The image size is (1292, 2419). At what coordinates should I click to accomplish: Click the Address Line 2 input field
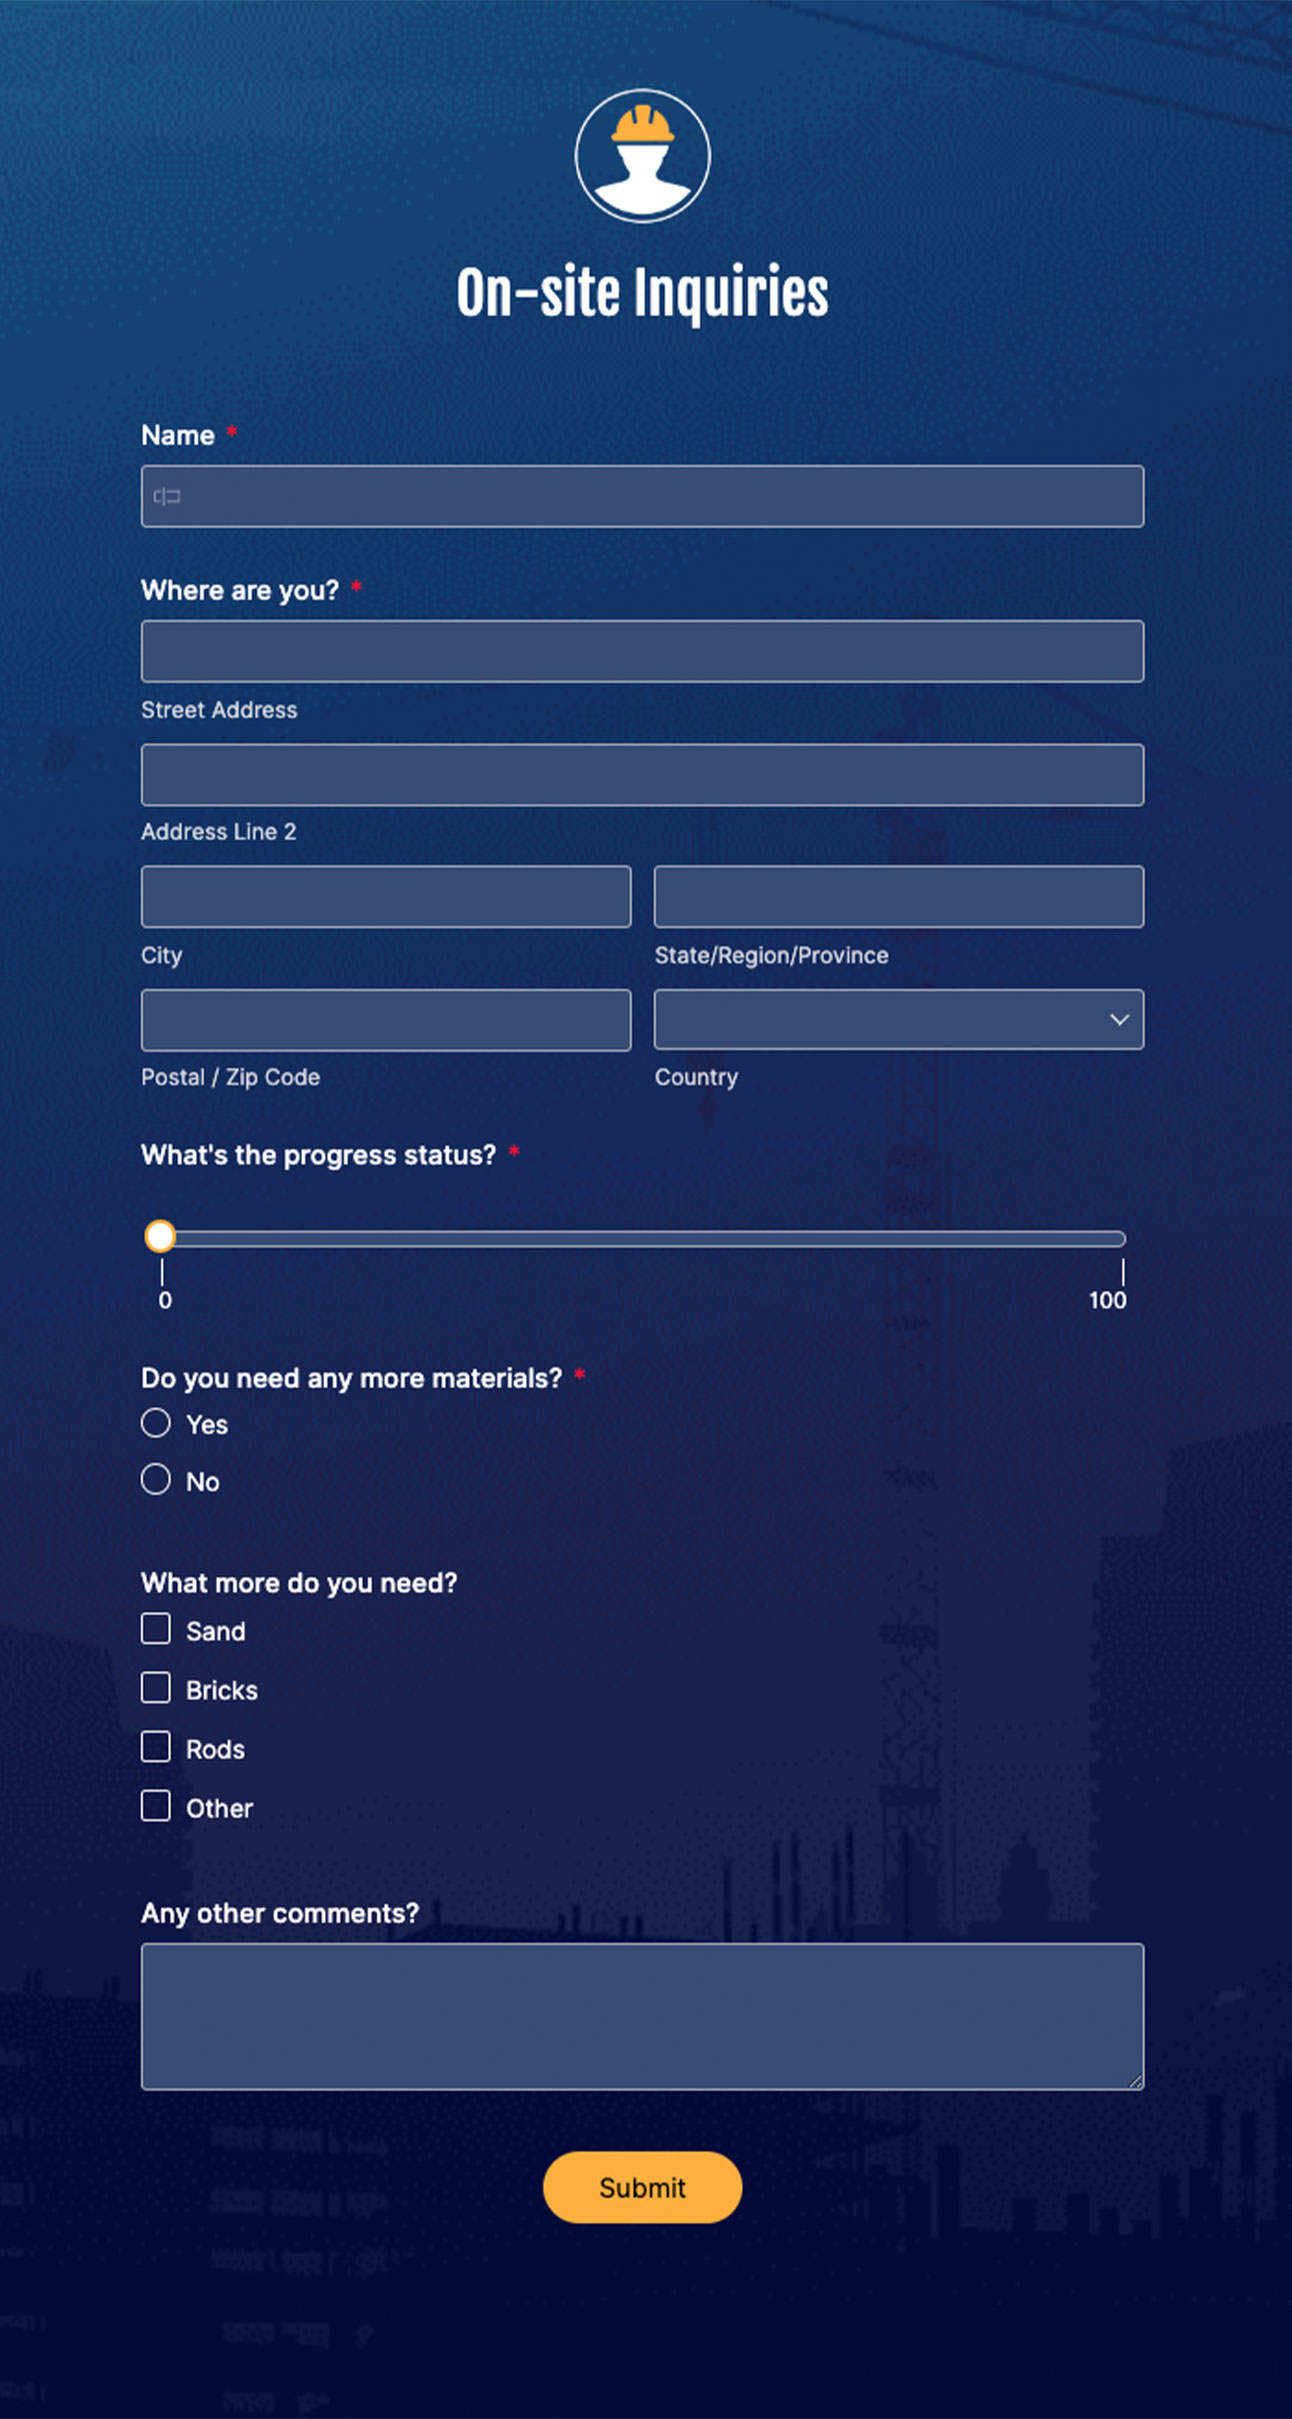coord(641,775)
